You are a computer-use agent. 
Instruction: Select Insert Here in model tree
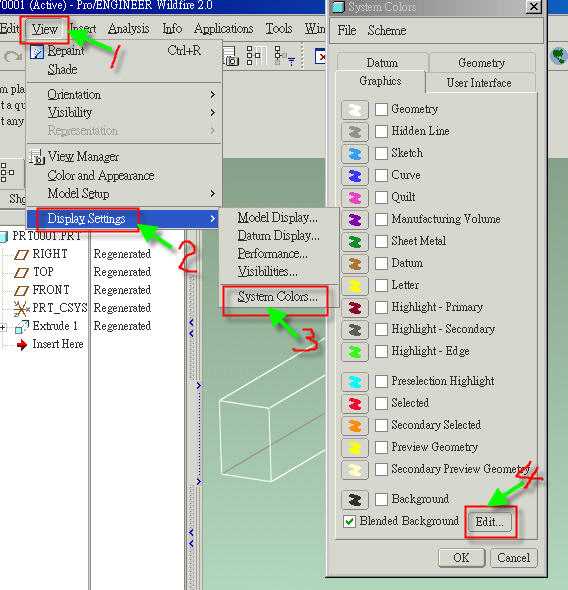tap(58, 344)
